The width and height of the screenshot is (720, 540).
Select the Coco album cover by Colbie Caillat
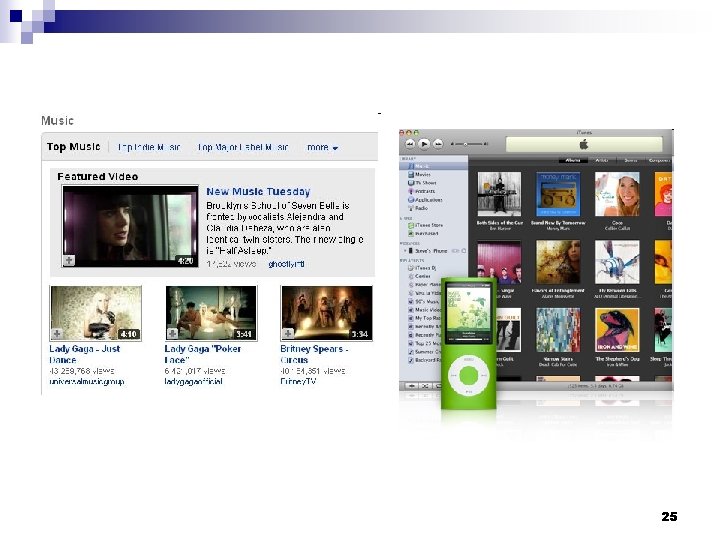[617, 194]
